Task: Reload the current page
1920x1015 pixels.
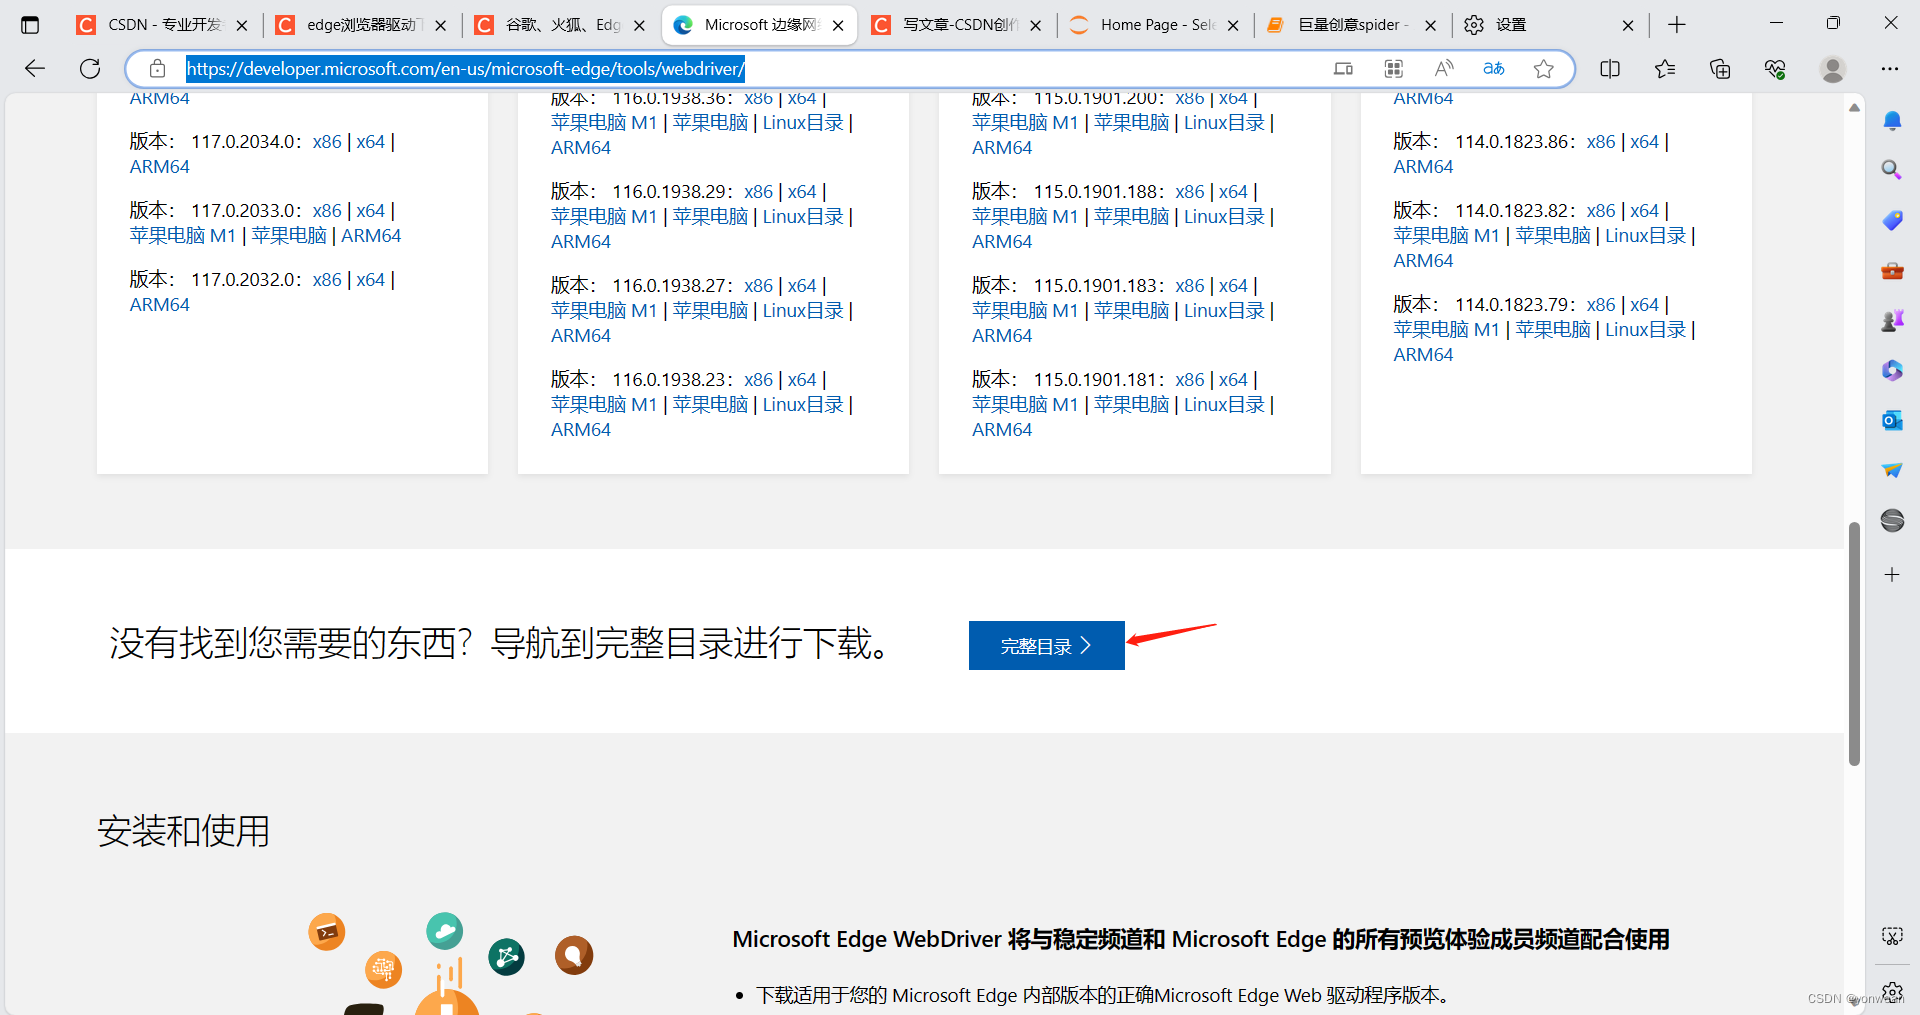Action: click(90, 68)
